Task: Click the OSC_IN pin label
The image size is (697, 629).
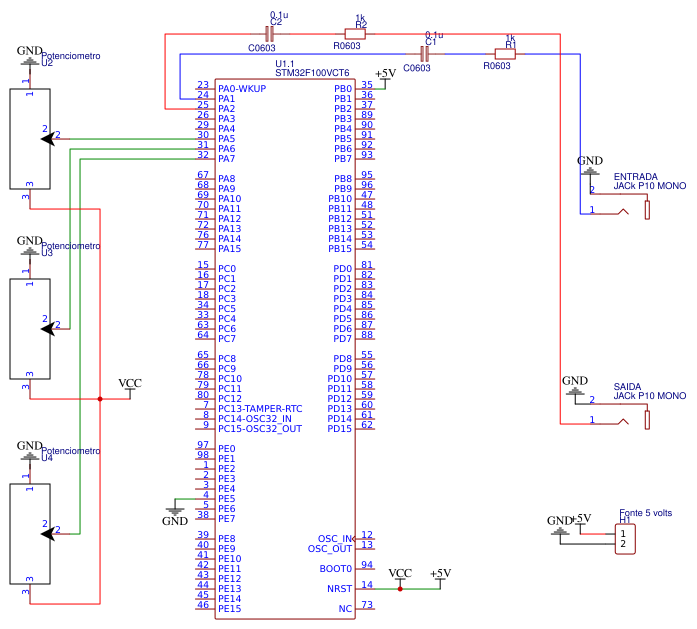Action: tap(335, 539)
